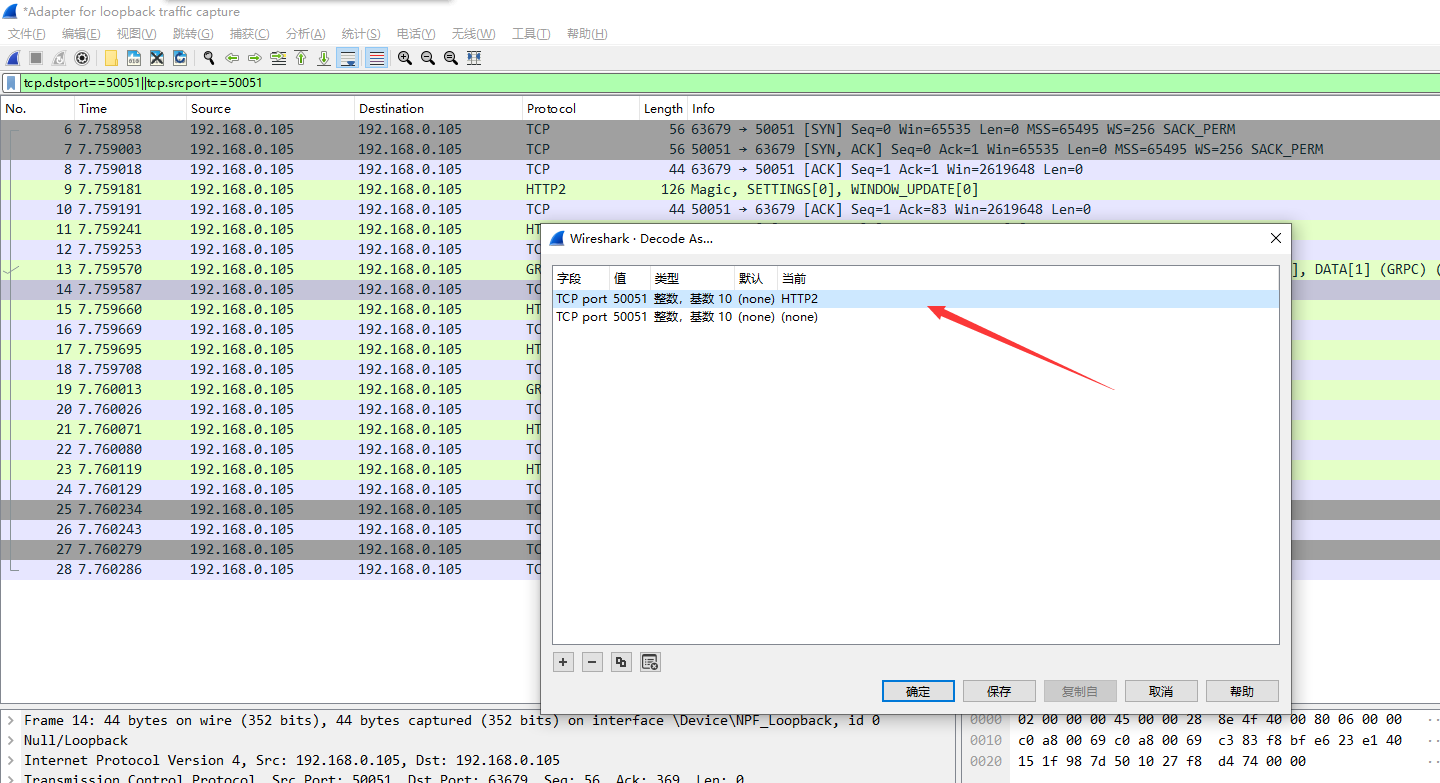Screen dimensions: 1440x783
Task: Jump to last packet icon
Action: pyautogui.click(x=324, y=58)
